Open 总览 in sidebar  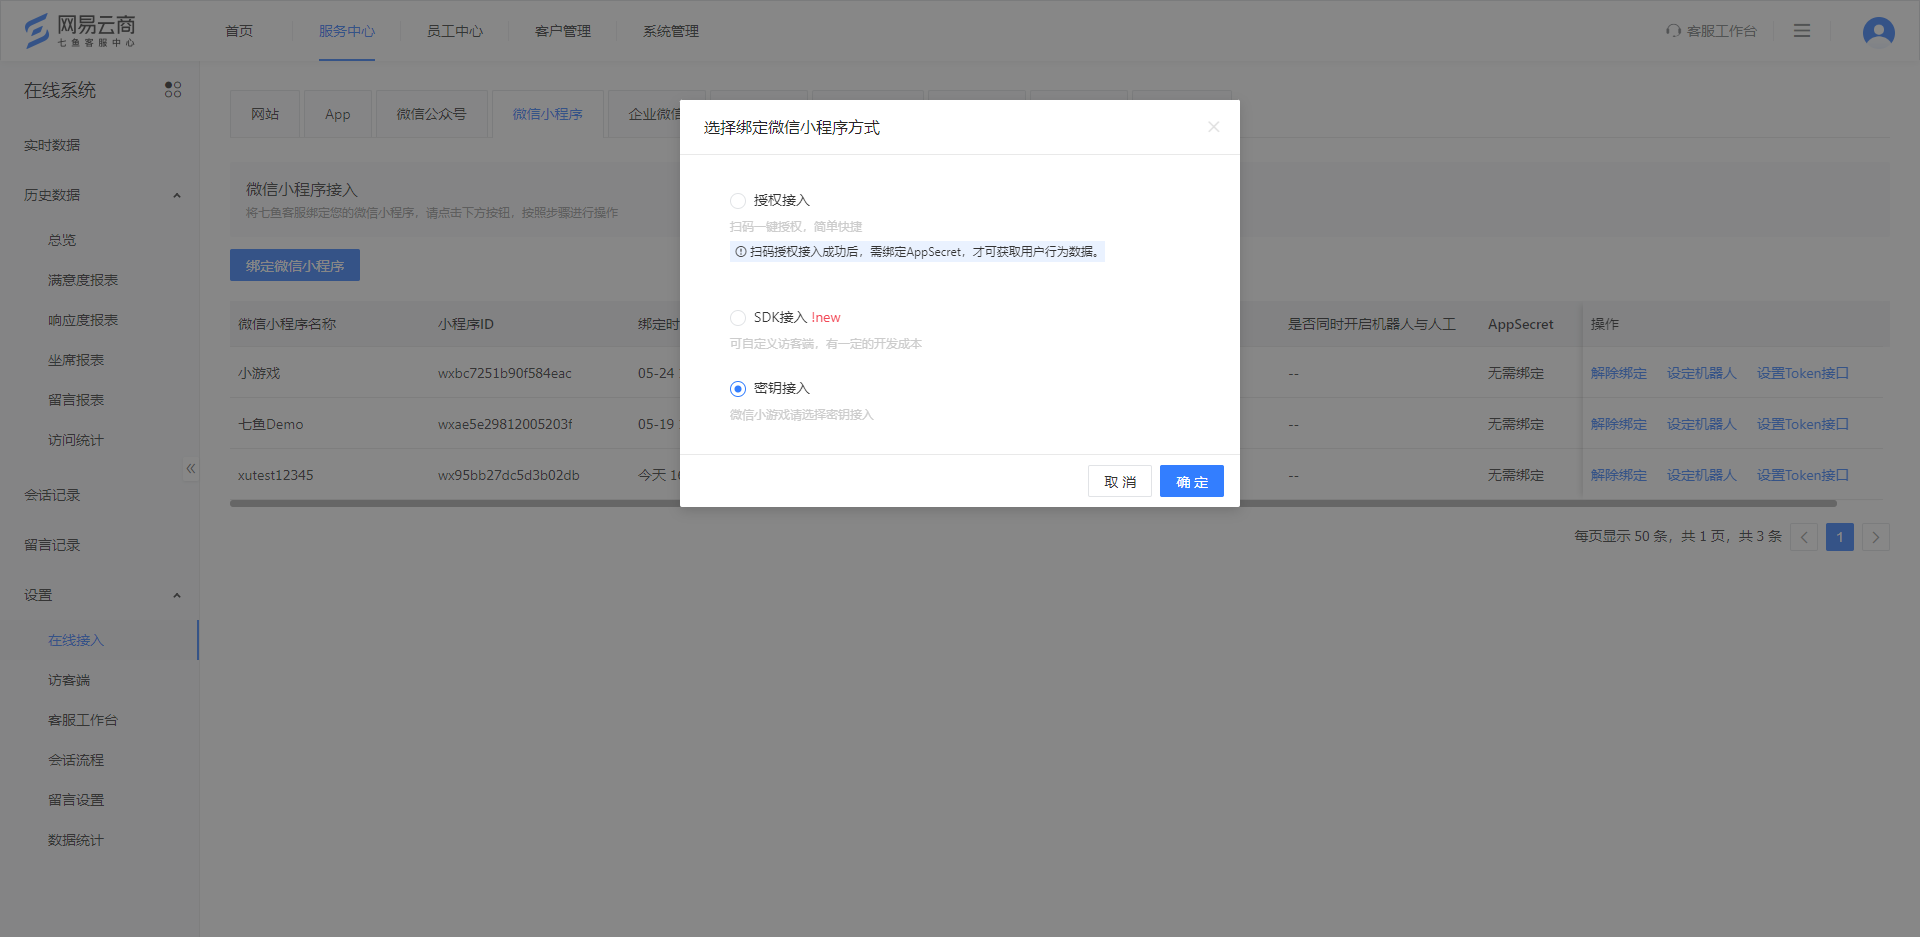62,240
